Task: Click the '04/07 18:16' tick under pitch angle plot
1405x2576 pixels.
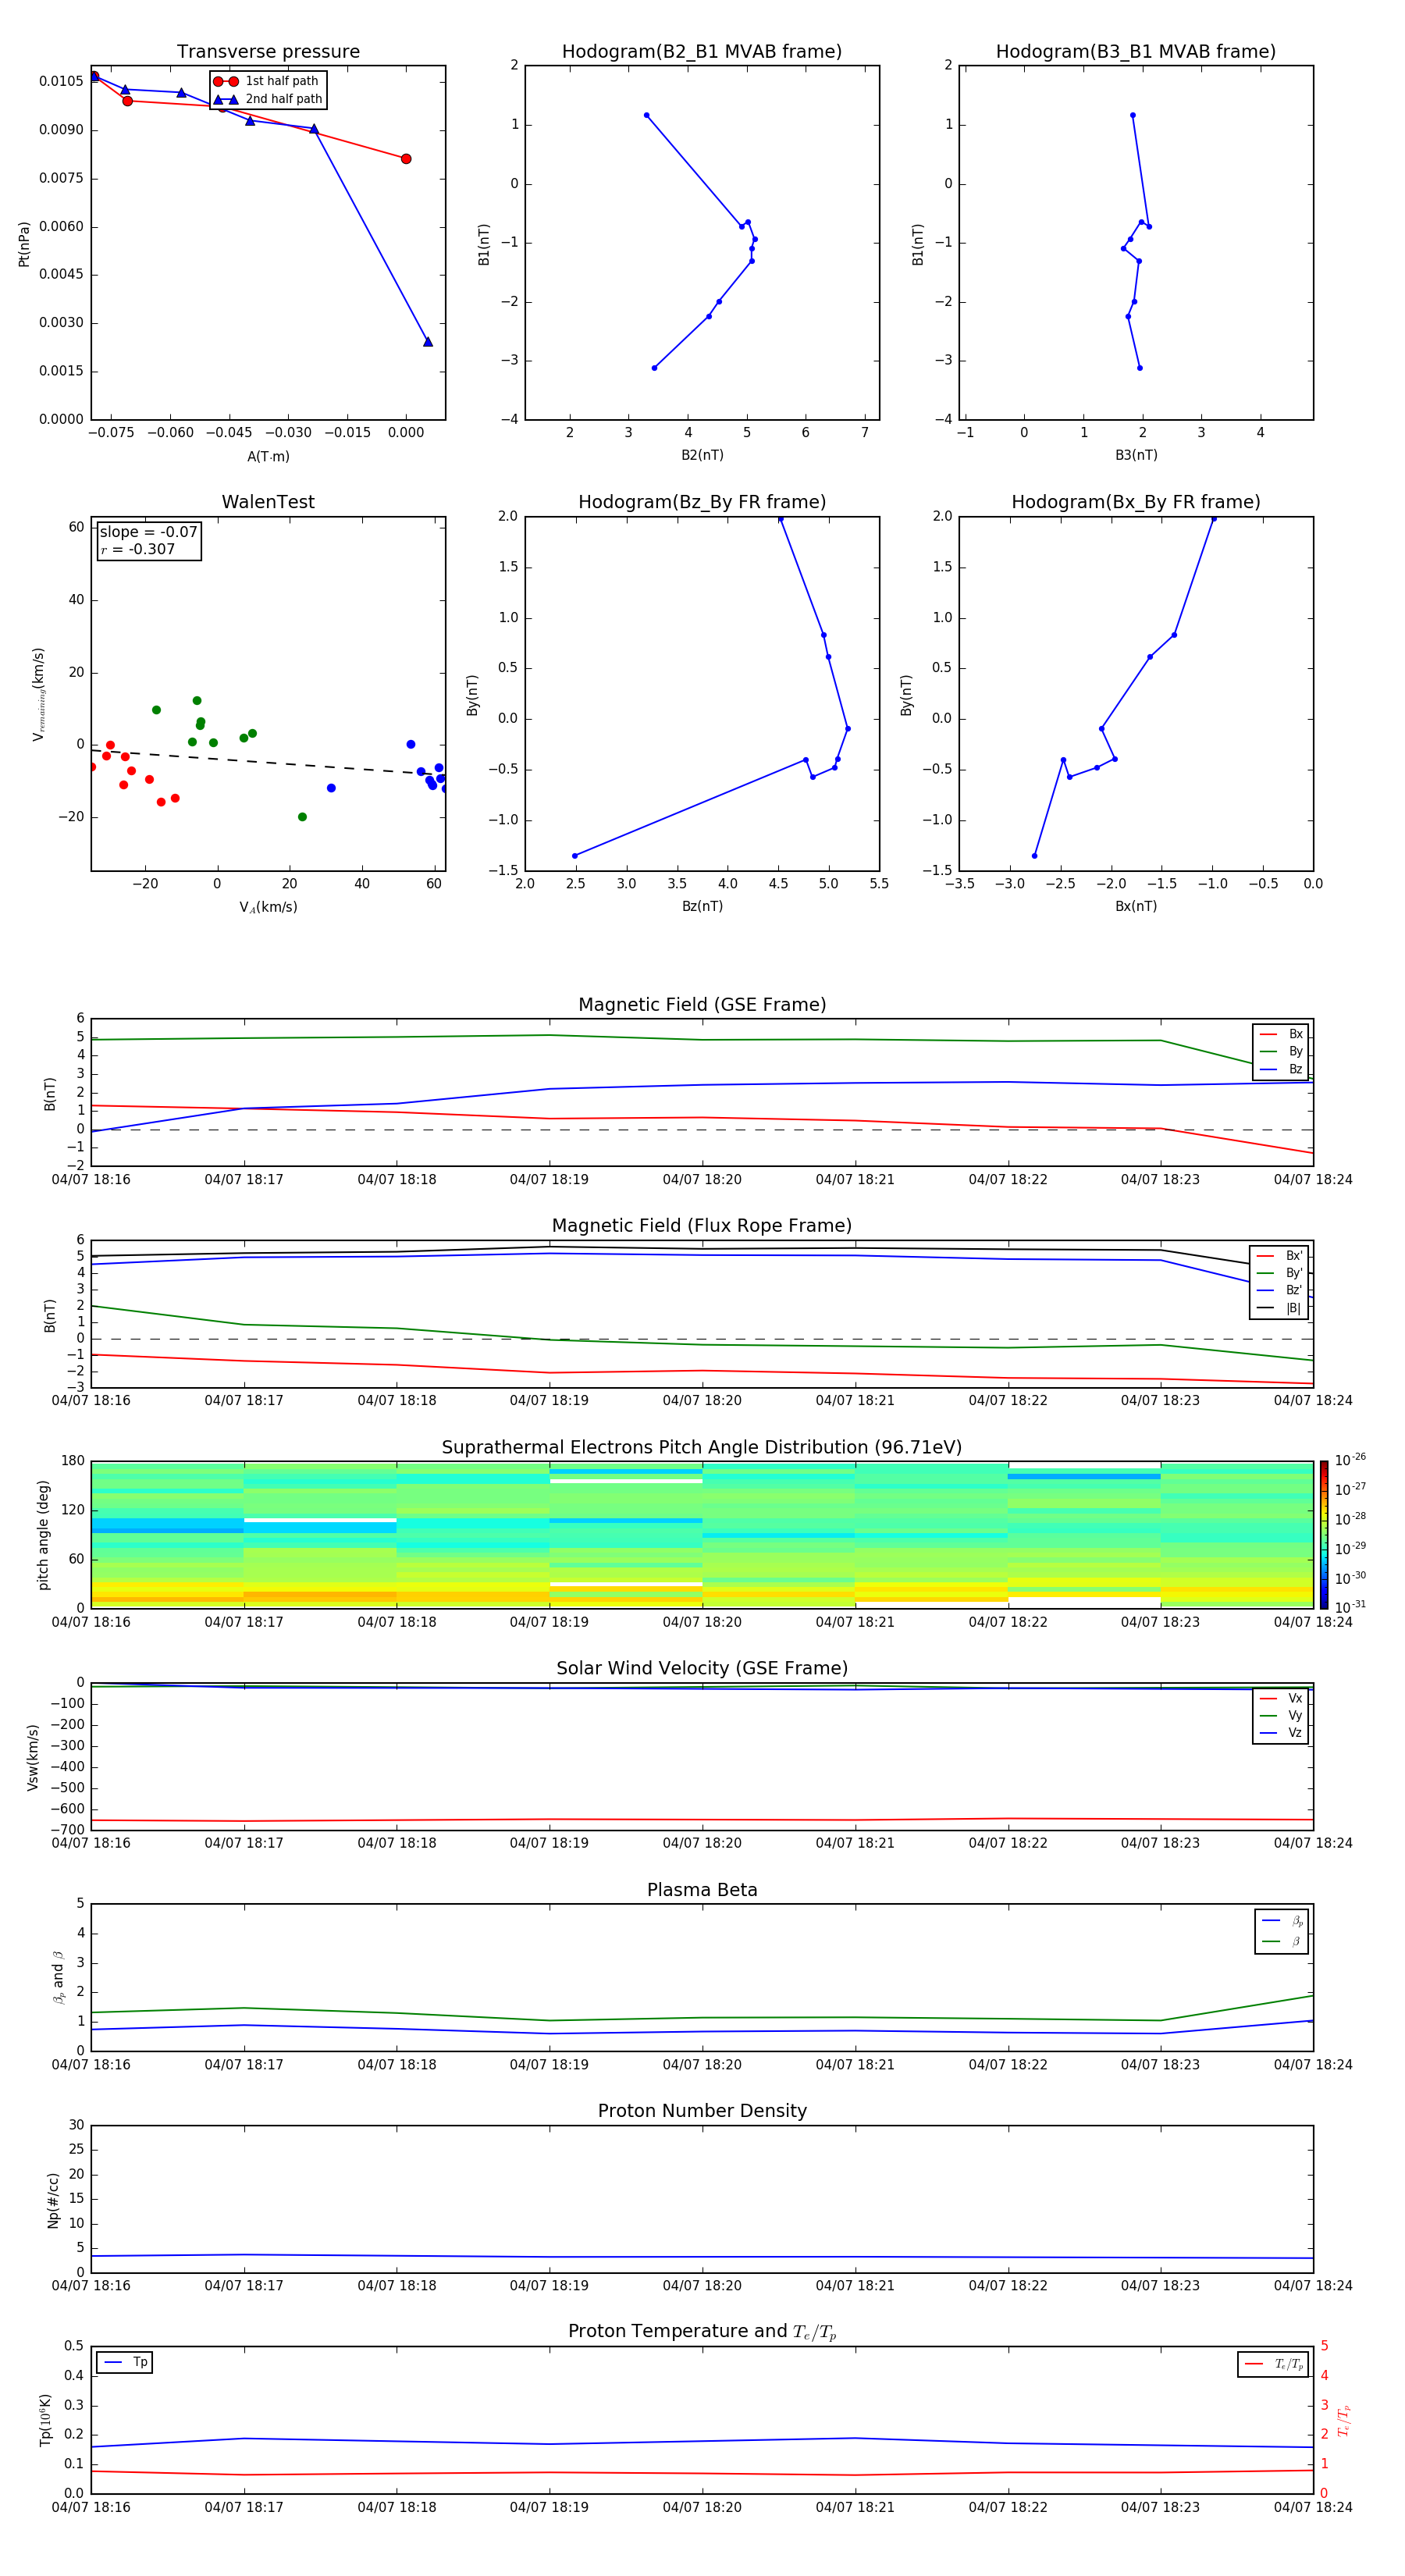Action: tap(91, 1622)
